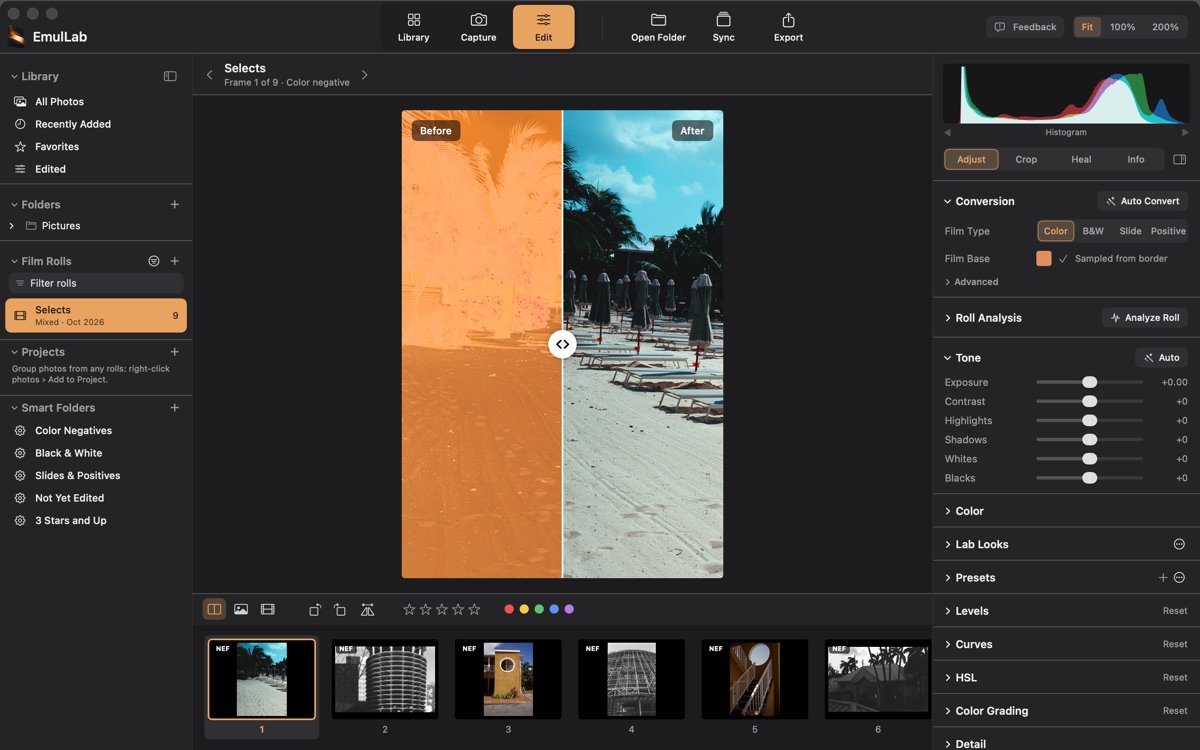Select the Heal tab

point(1081,159)
